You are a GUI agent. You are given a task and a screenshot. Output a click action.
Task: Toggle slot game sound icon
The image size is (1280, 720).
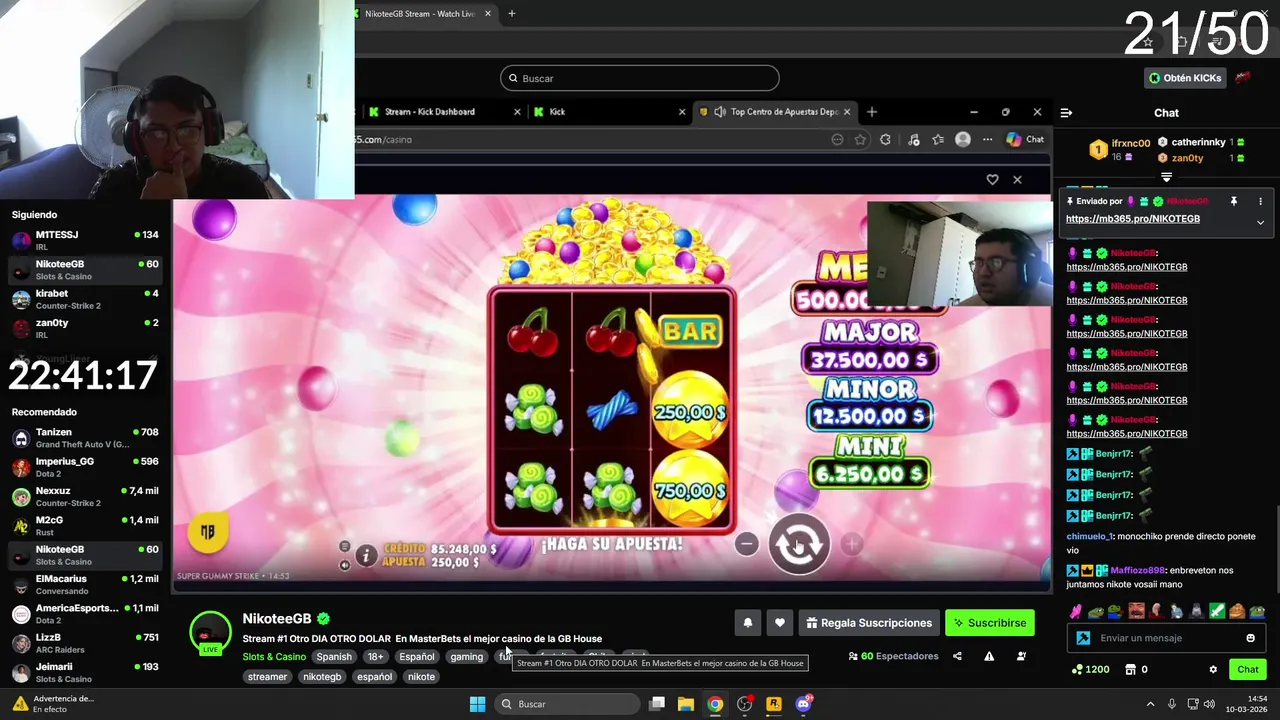(345, 565)
